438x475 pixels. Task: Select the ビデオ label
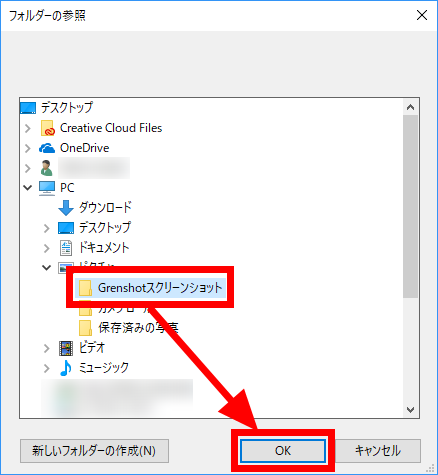(92, 348)
